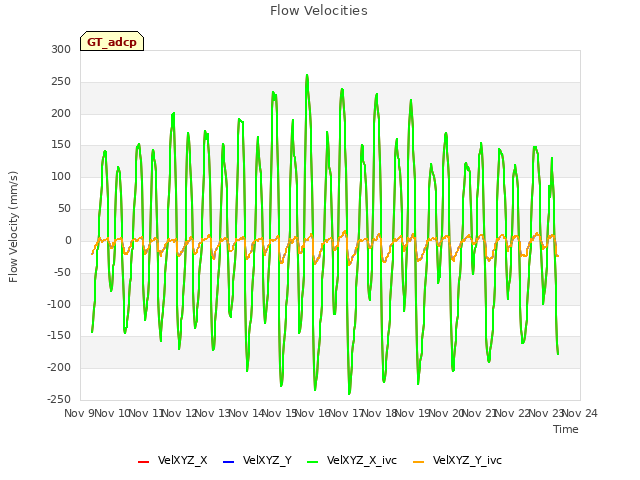Click the 100 y-axis tick label

tap(61, 177)
